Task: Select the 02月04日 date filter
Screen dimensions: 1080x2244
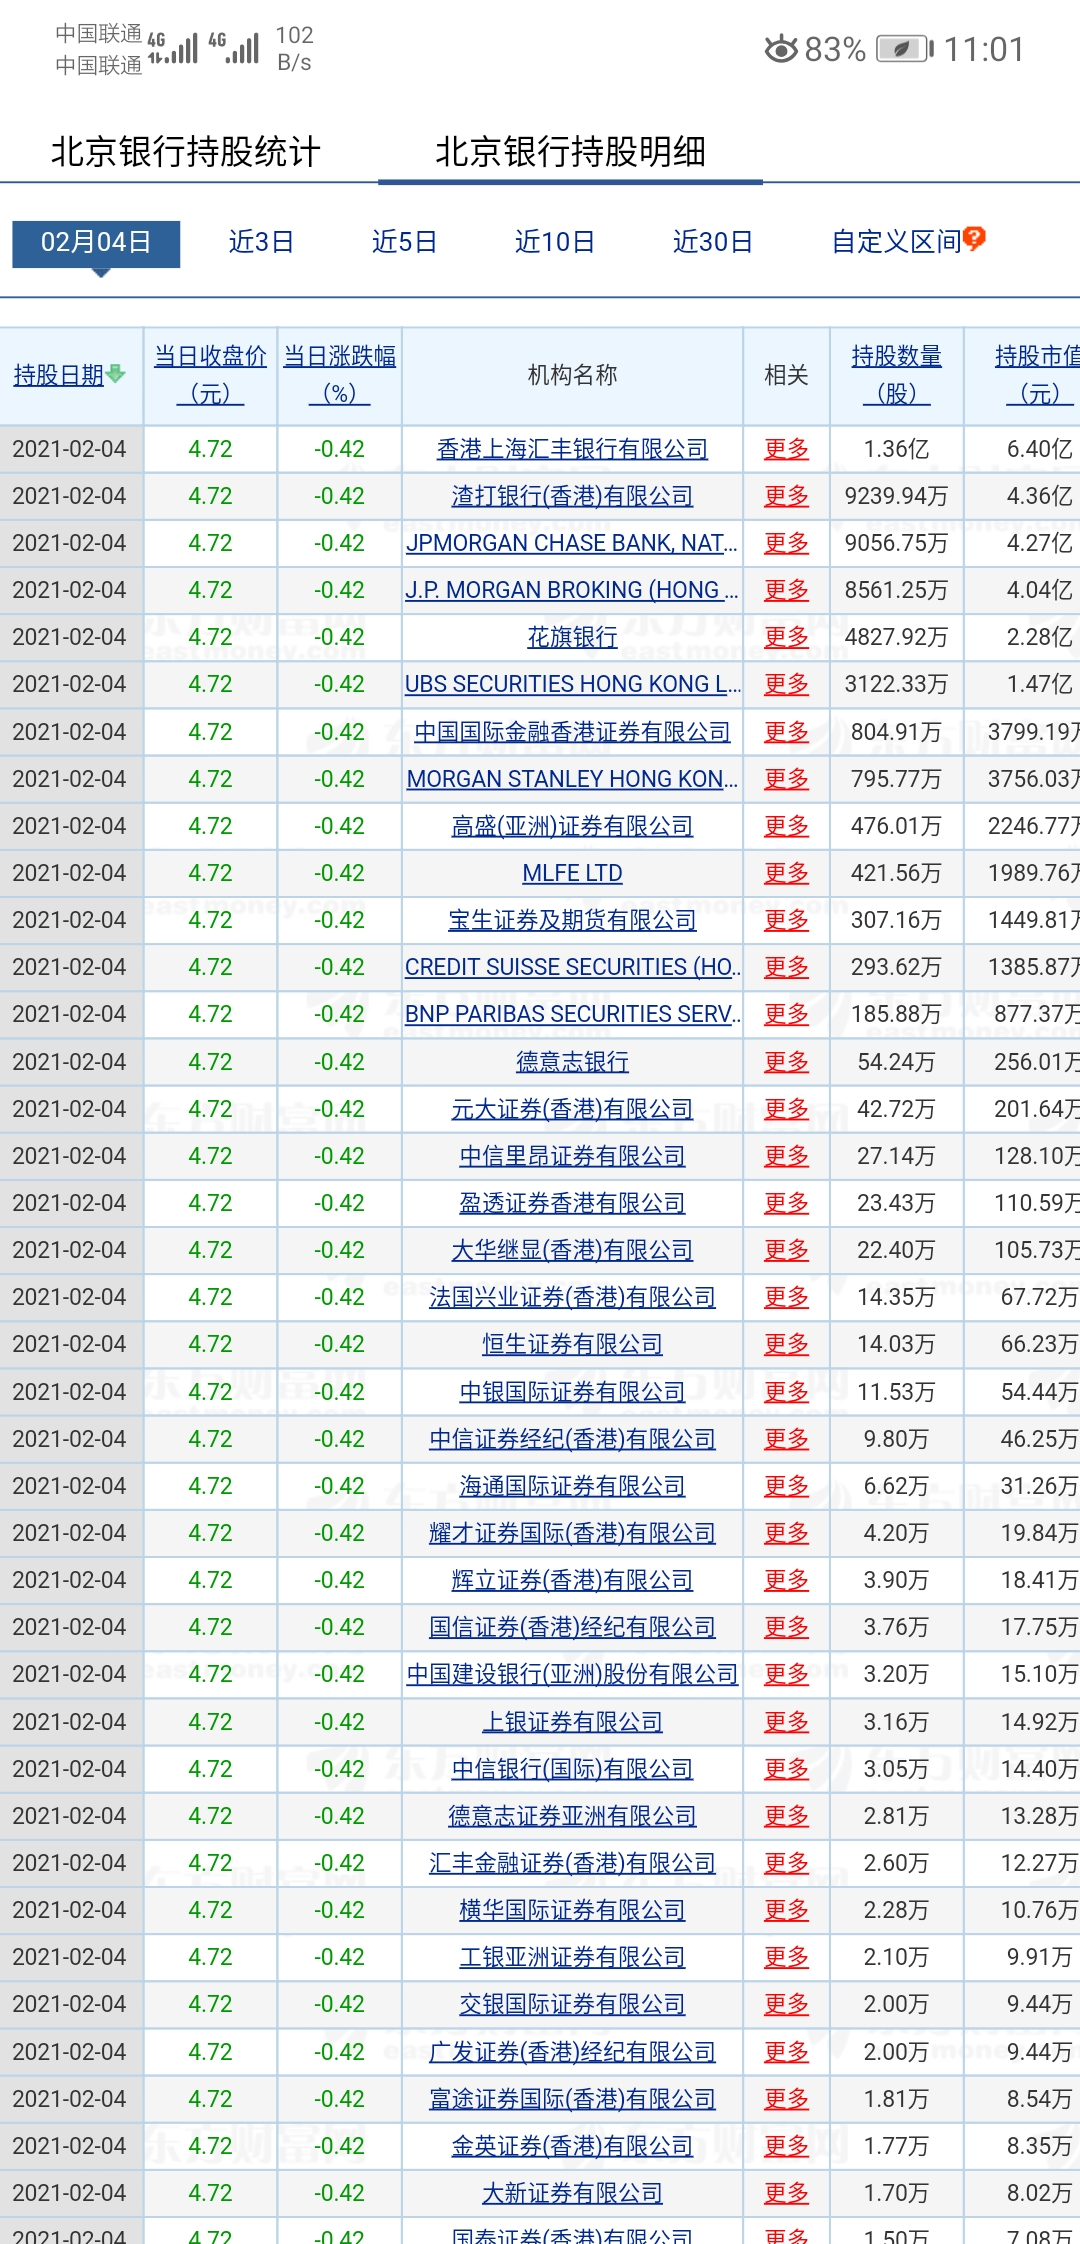Action: (x=96, y=243)
